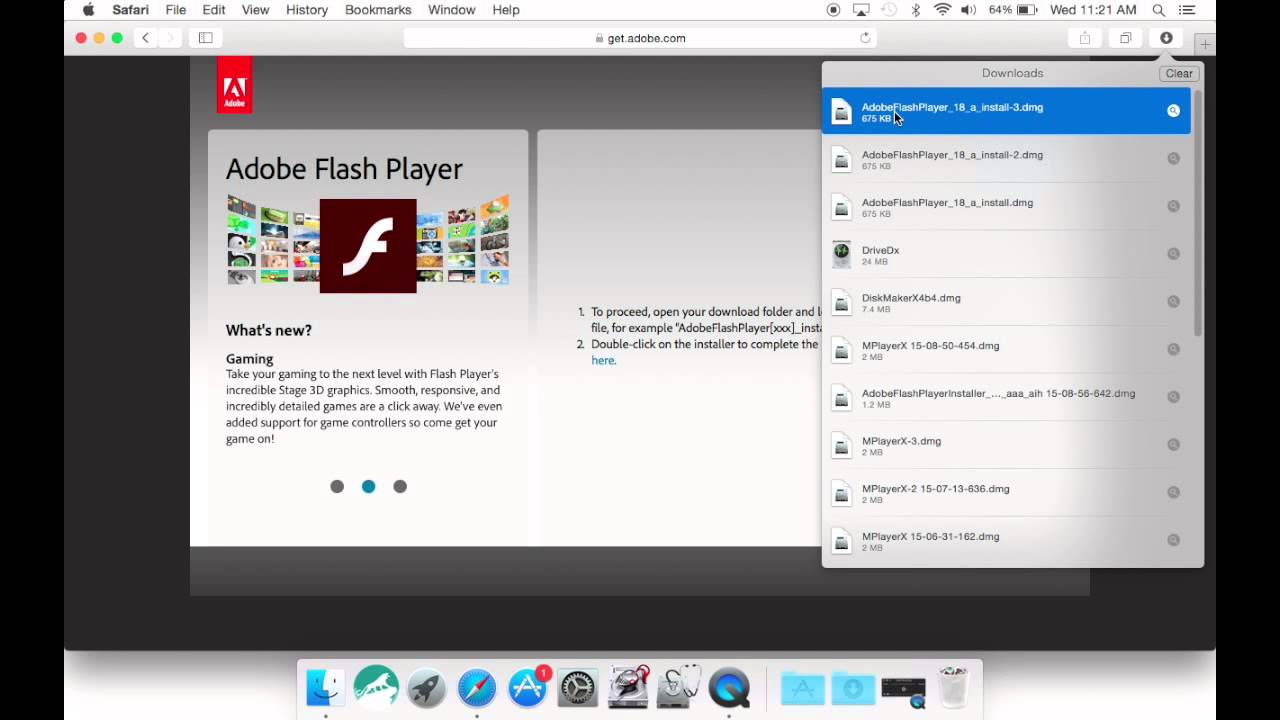The width and height of the screenshot is (1280, 720).
Task: Open the History menu
Action: (x=307, y=10)
